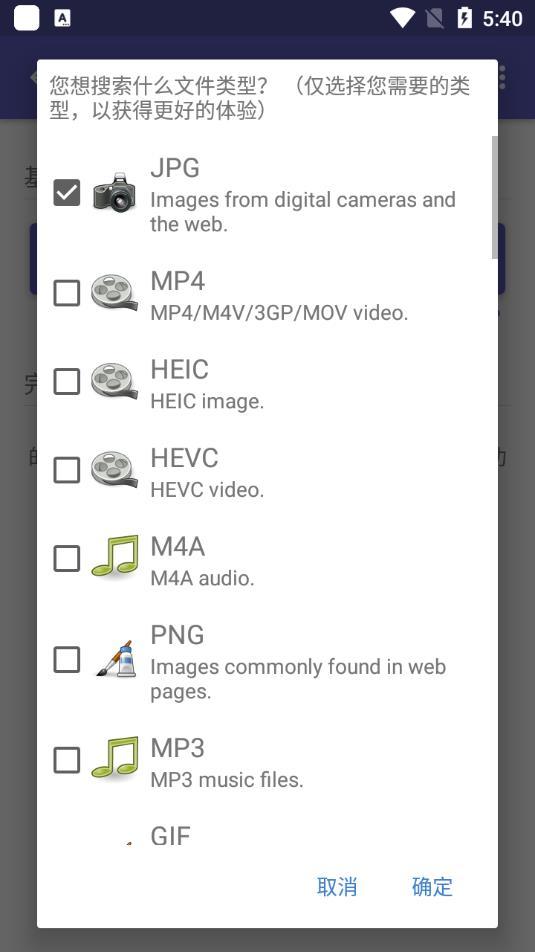Confirm with the 确定 button

tap(432, 887)
